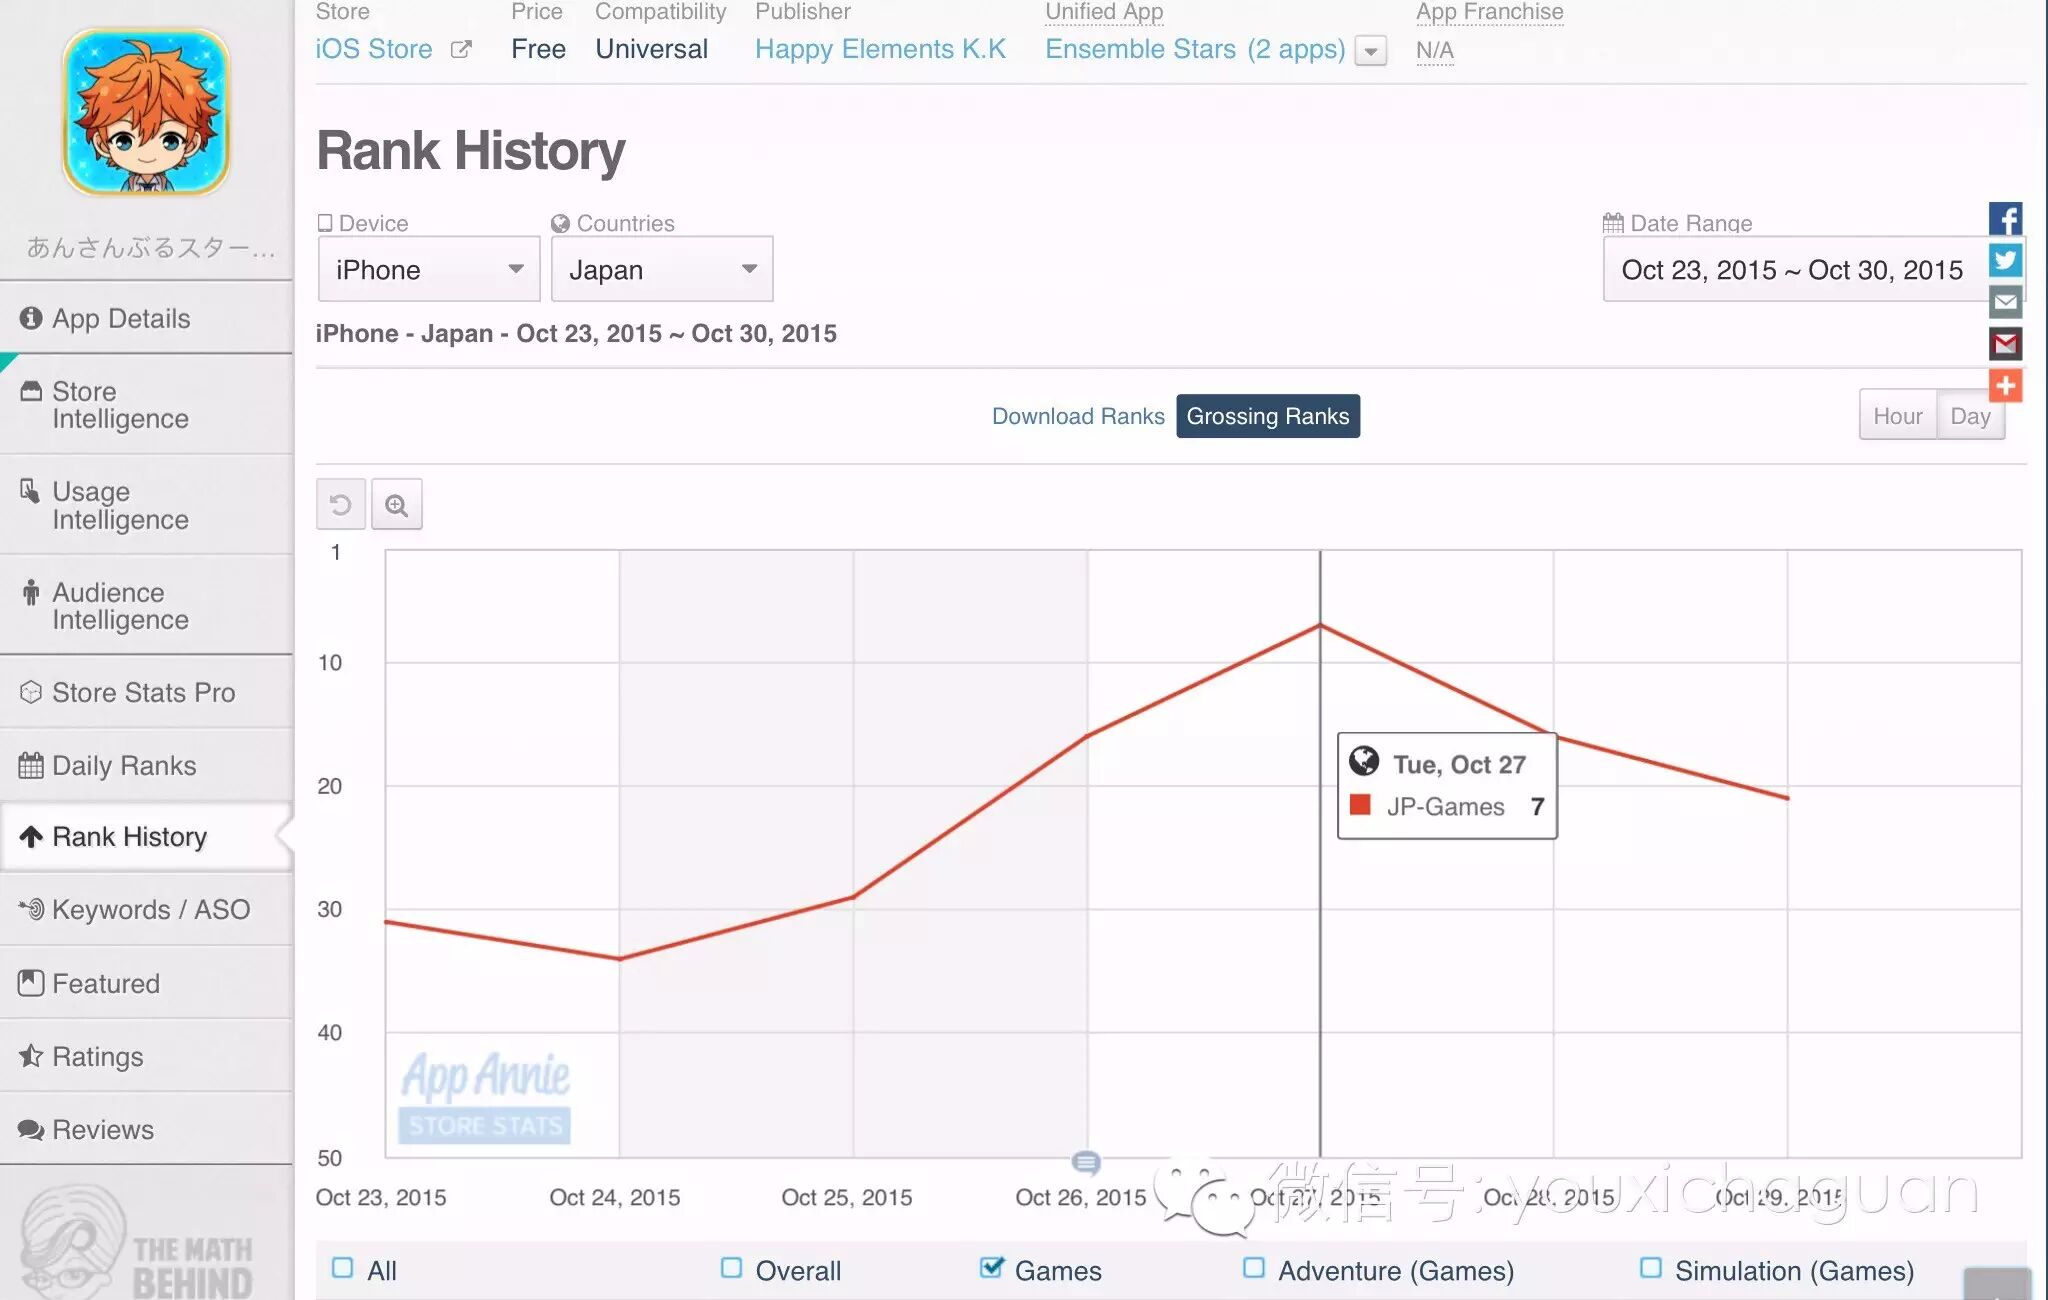Toggle the Overall rank checkbox
This screenshot has height=1300, width=2048.
pos(731,1268)
